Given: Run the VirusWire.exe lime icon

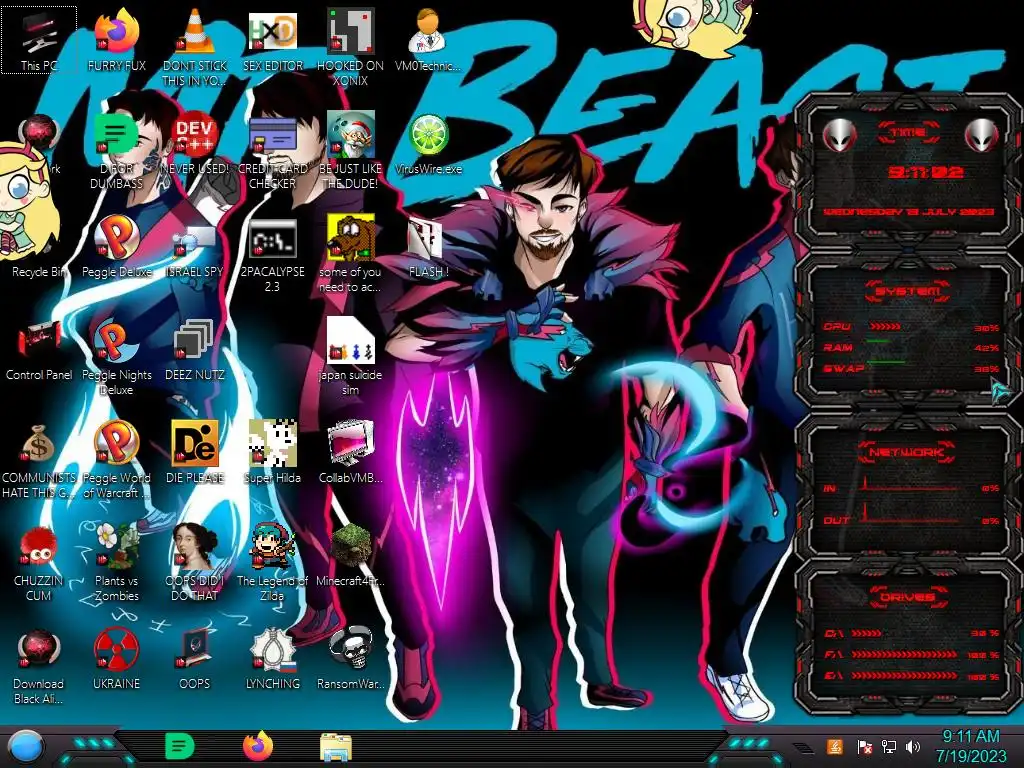Looking at the screenshot, I should [x=428, y=144].
